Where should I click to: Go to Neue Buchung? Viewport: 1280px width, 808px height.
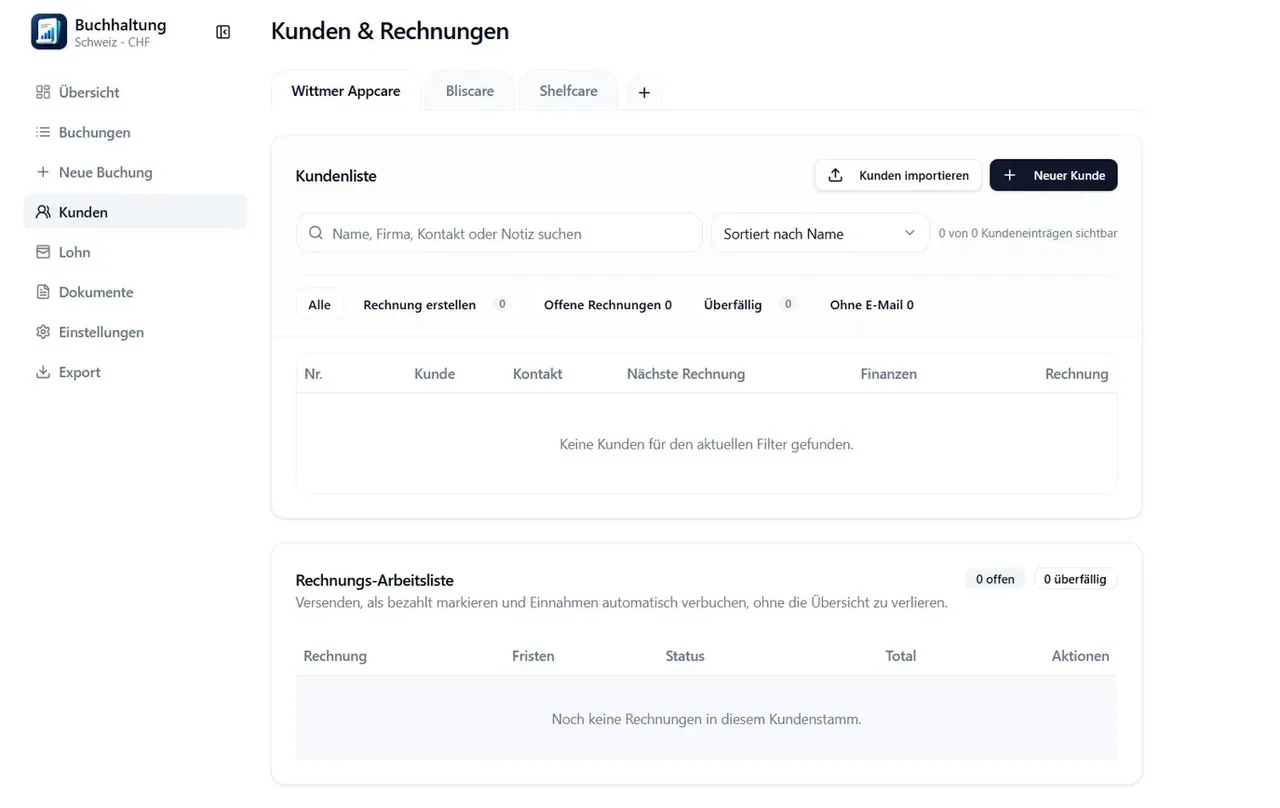point(135,172)
